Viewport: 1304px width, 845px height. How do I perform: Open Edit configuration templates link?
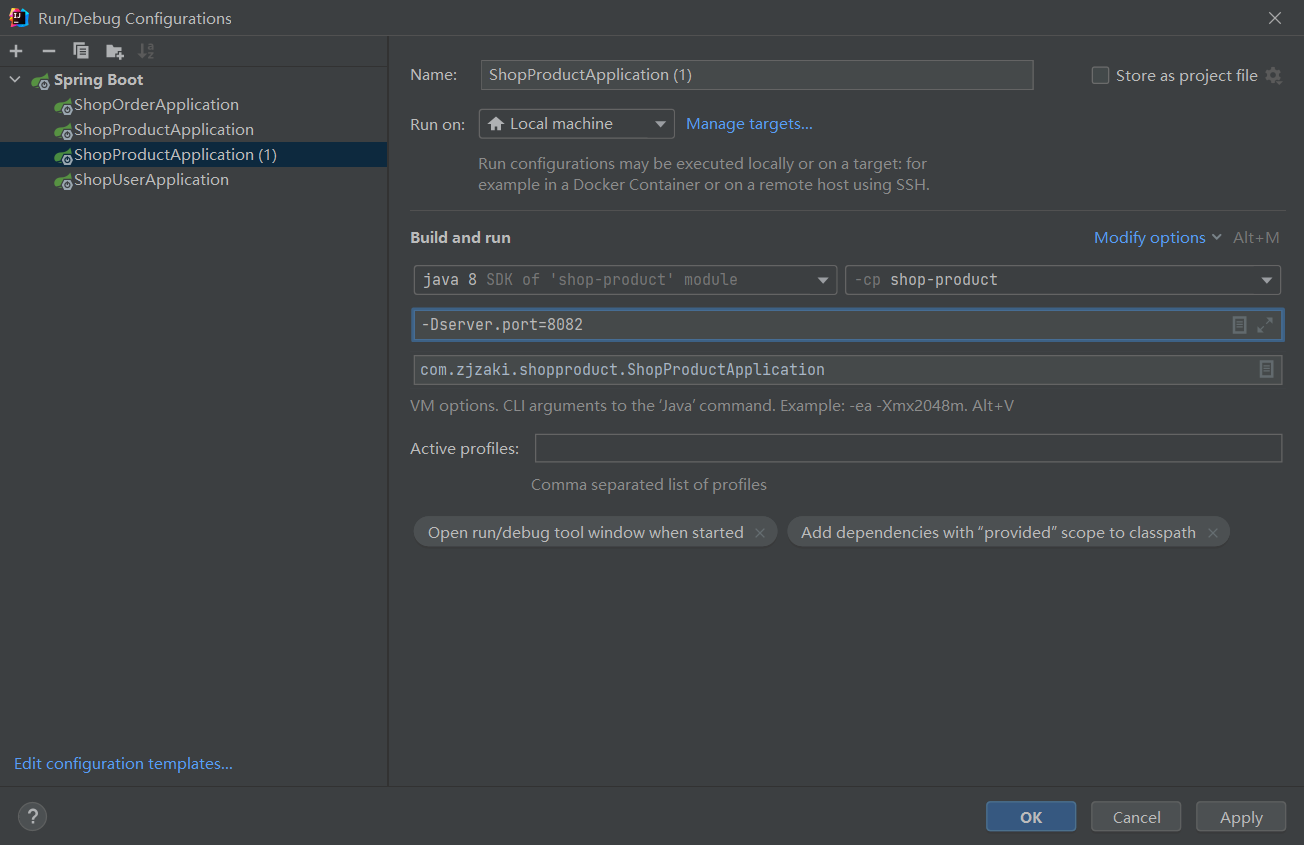tap(123, 764)
